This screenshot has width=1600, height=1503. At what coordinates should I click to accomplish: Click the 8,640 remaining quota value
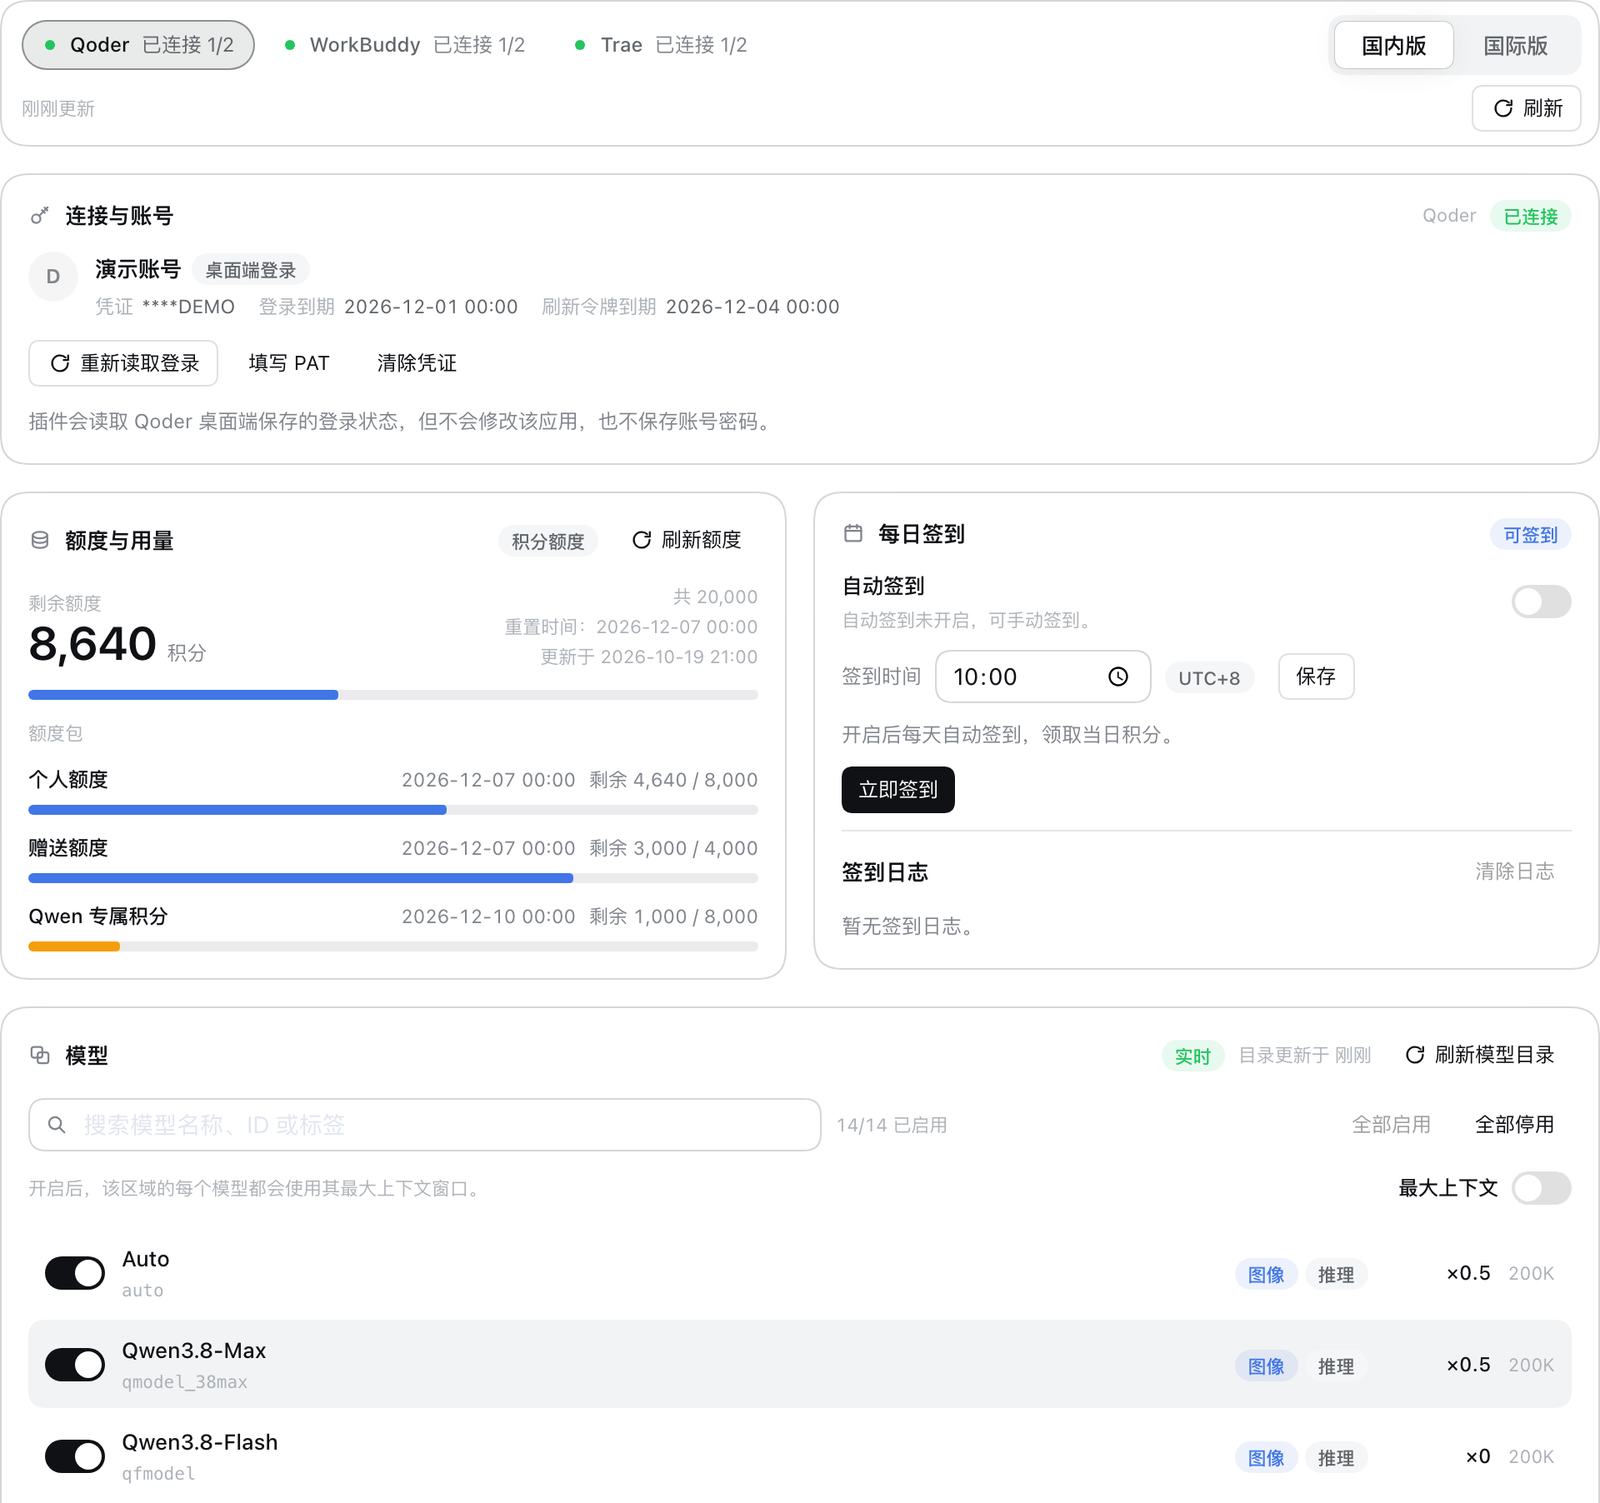click(93, 644)
